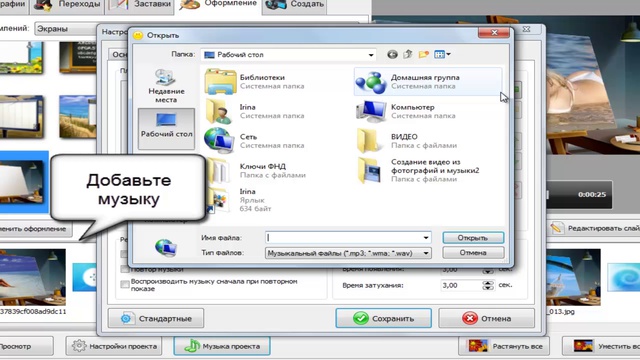This screenshot has width=640, height=360.
Task: Click Отмена in the Открыть dialog
Action: [x=473, y=253]
